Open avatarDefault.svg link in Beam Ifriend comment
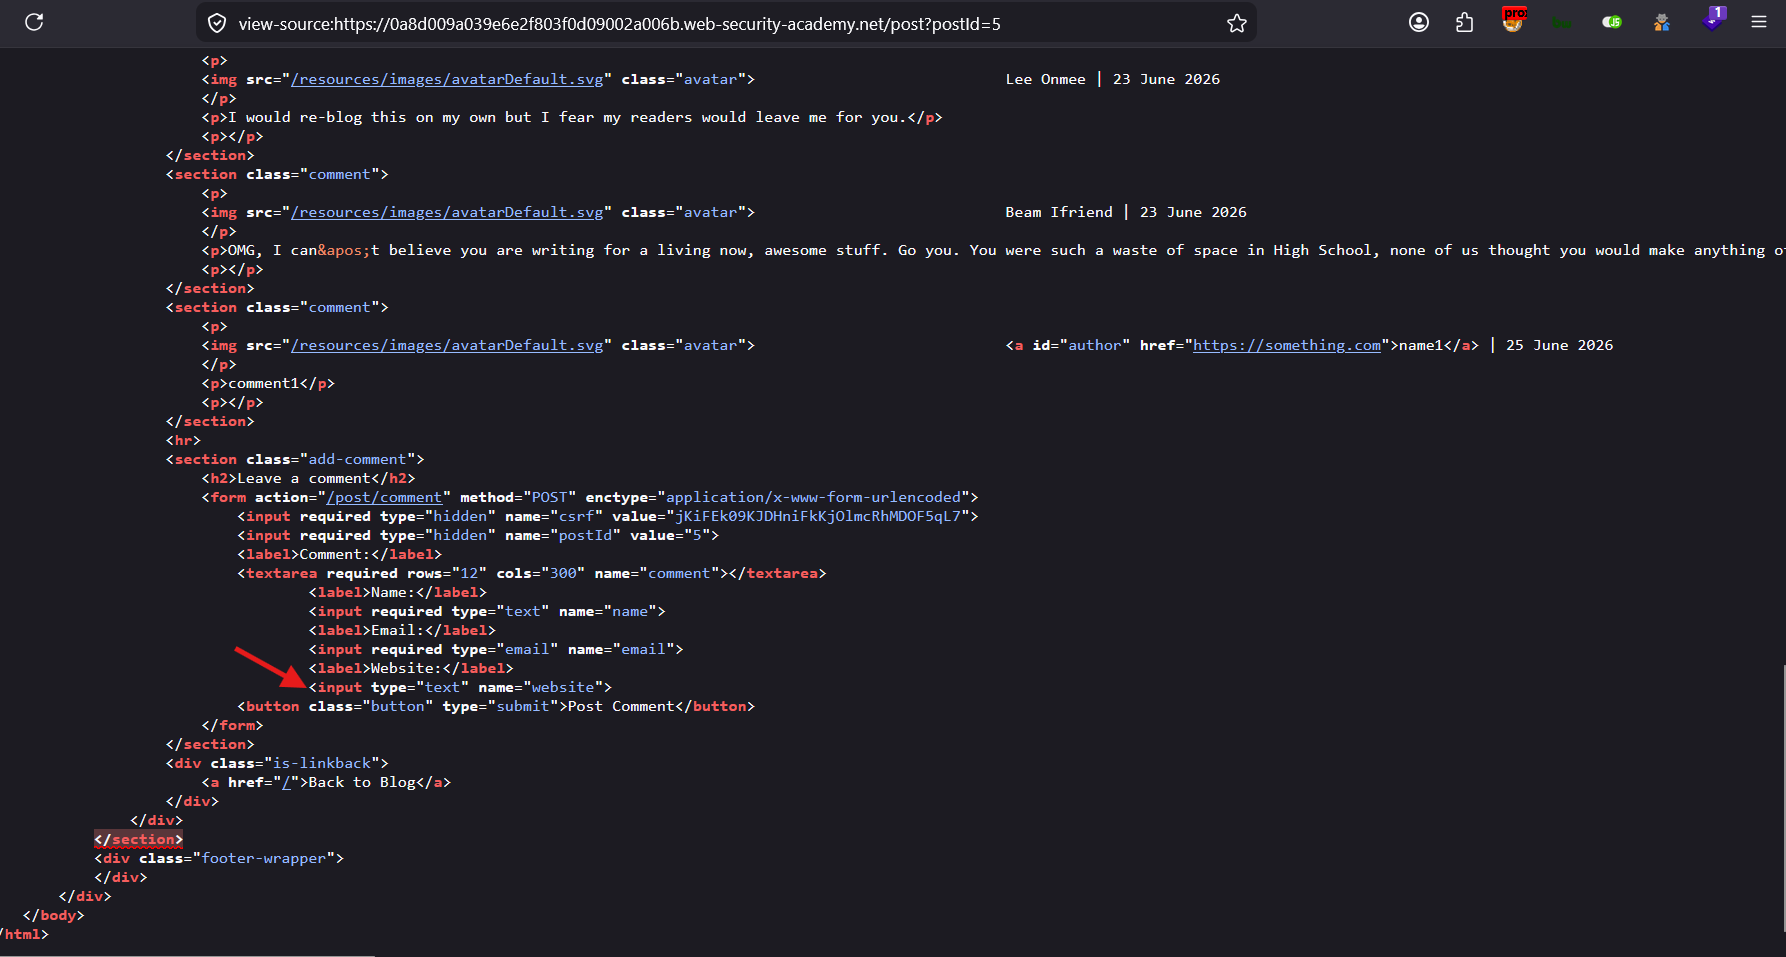Image resolution: width=1786 pixels, height=957 pixels. 447,212
